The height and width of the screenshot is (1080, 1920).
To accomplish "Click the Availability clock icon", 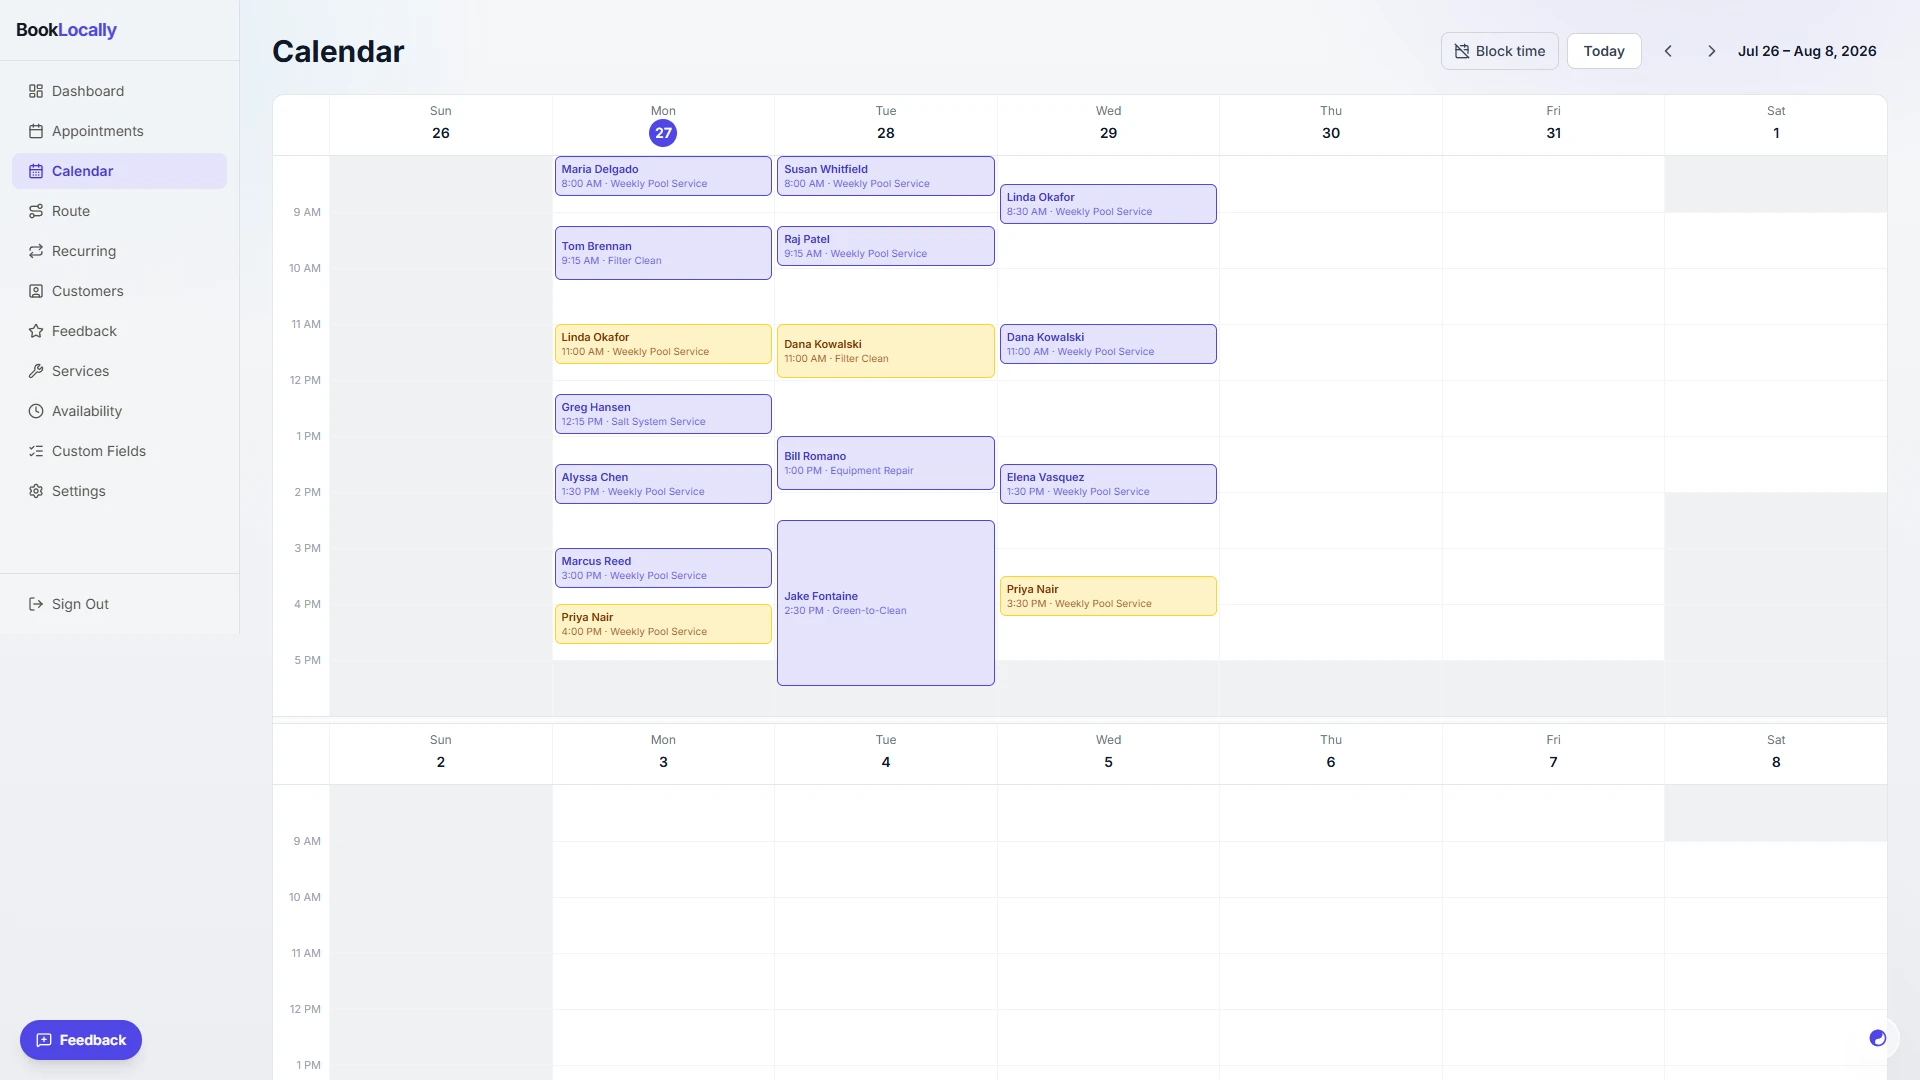I will pyautogui.click(x=36, y=411).
